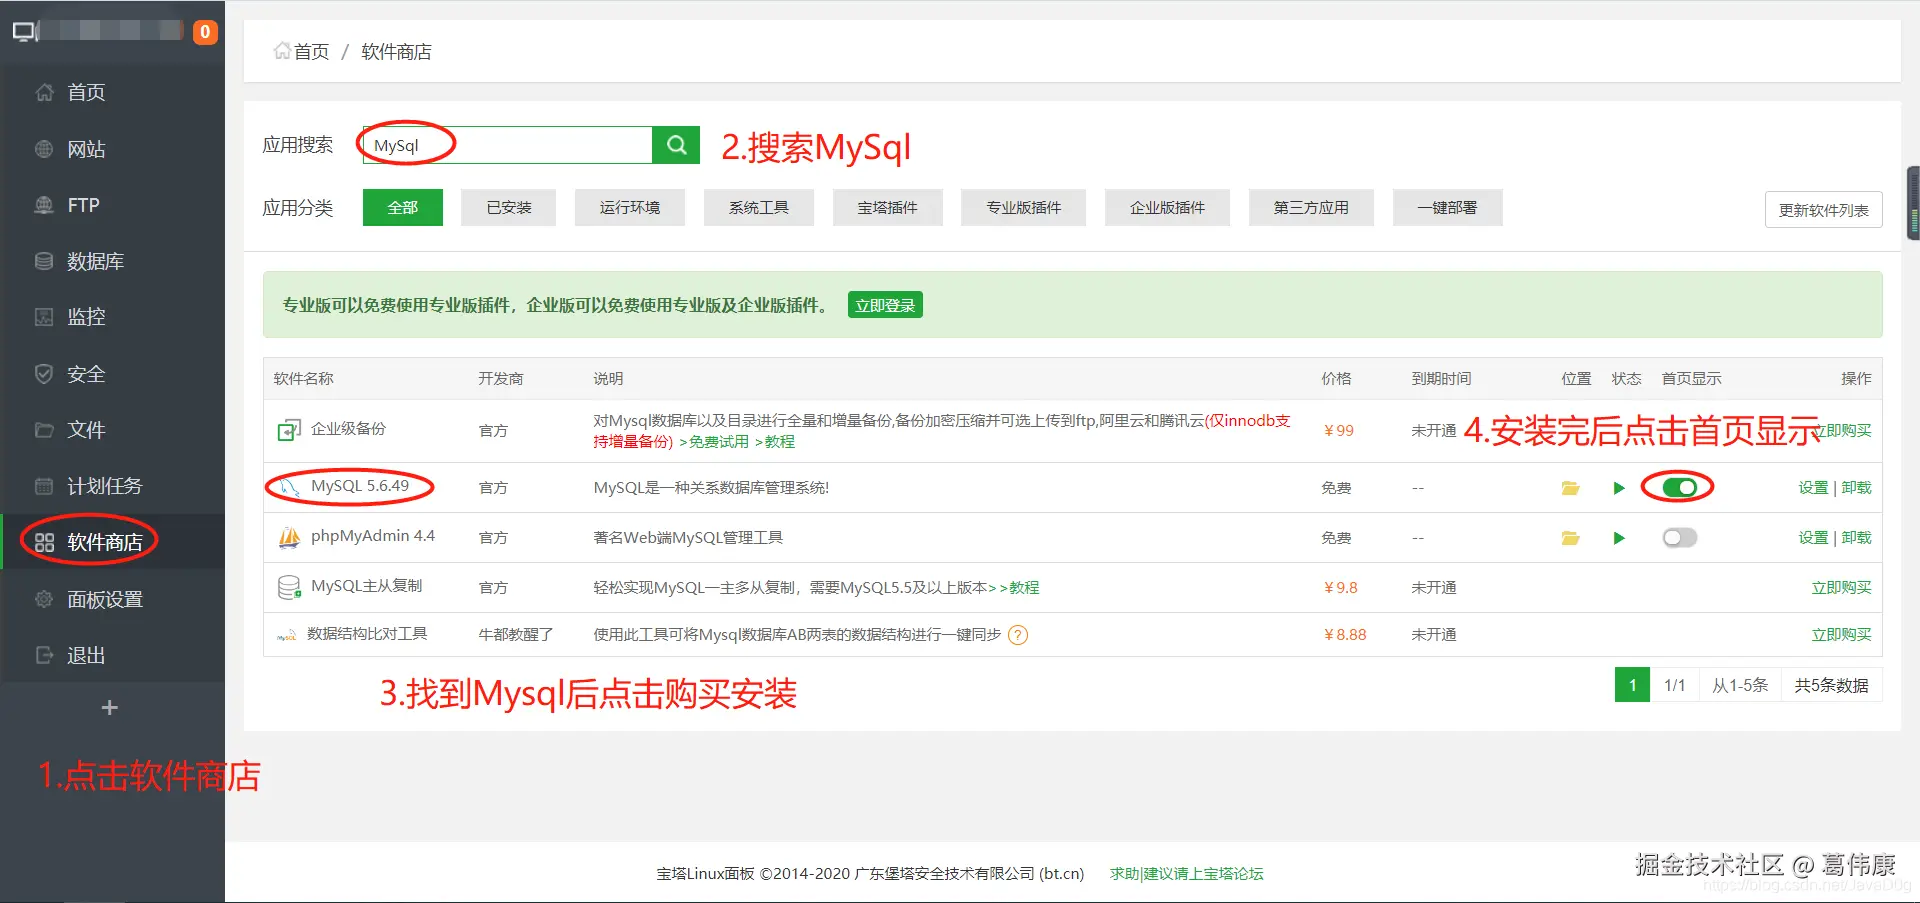Select the 一键部署 category tab
Image resolution: width=1920 pixels, height=903 pixels.
click(x=1447, y=208)
